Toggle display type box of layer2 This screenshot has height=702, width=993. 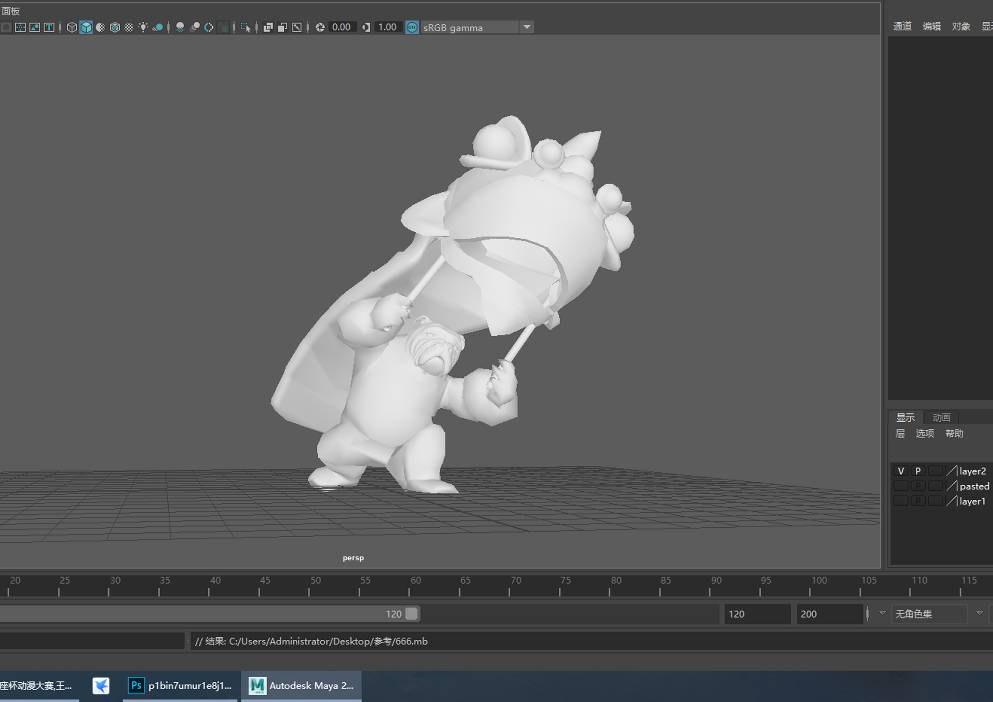point(935,471)
